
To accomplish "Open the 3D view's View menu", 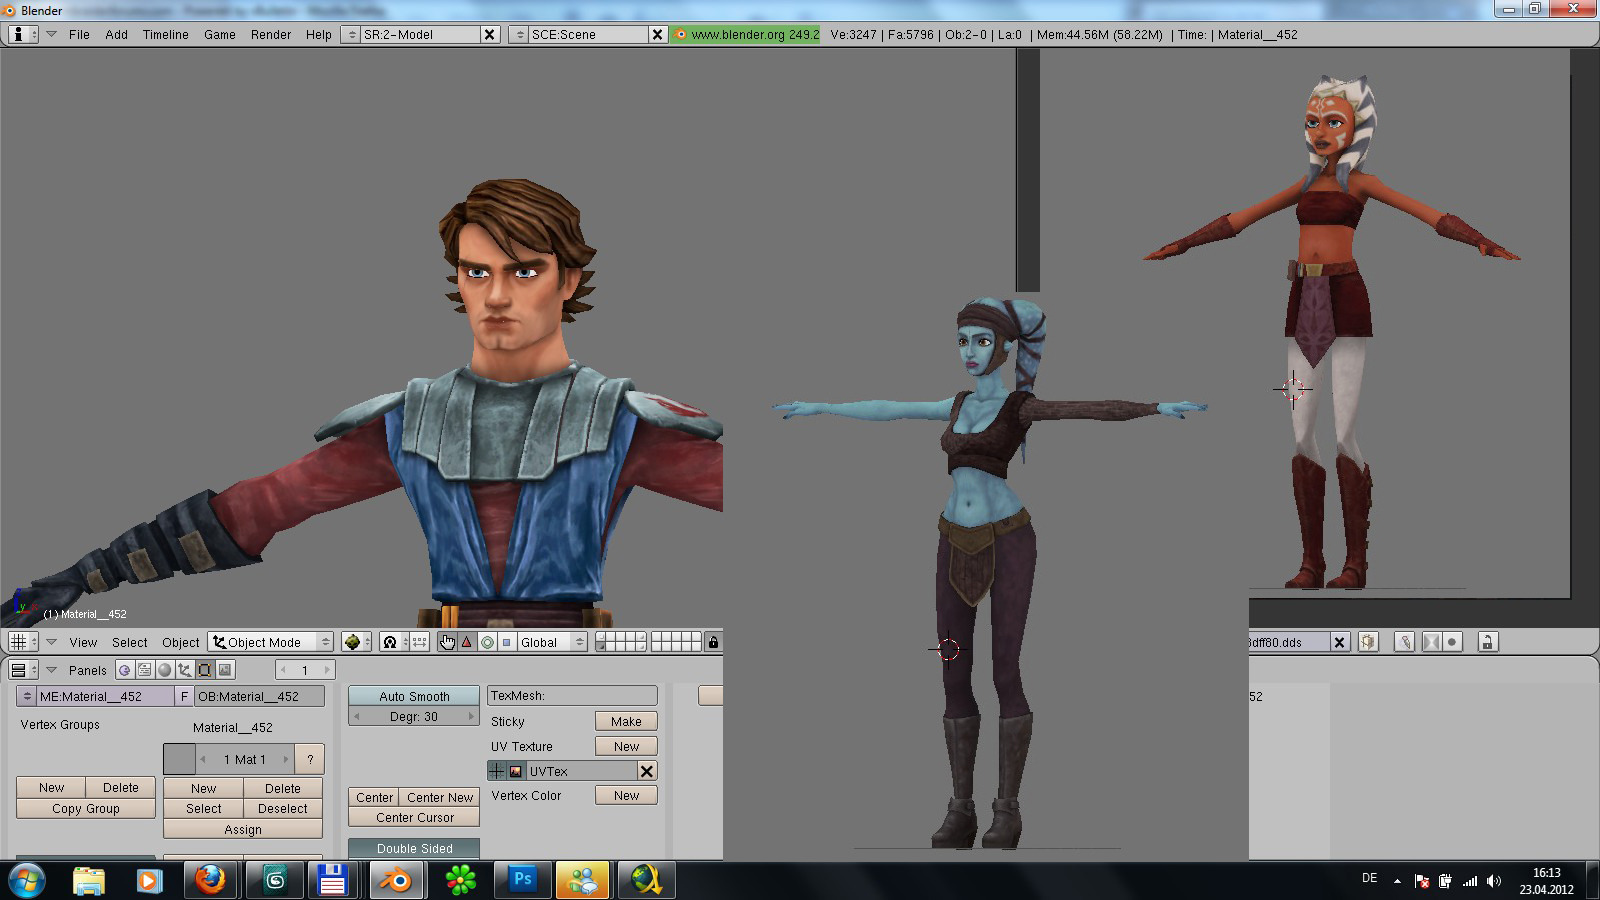I will coord(83,642).
